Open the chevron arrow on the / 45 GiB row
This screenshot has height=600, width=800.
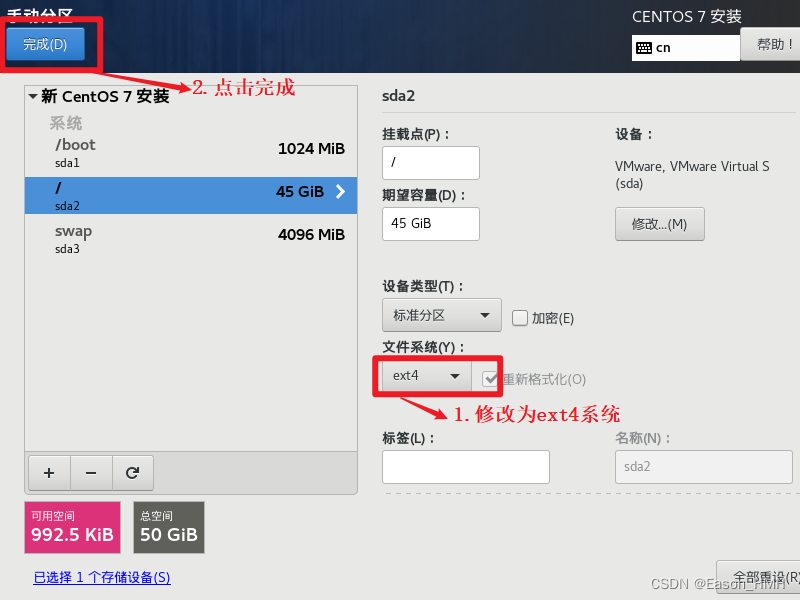(x=340, y=191)
